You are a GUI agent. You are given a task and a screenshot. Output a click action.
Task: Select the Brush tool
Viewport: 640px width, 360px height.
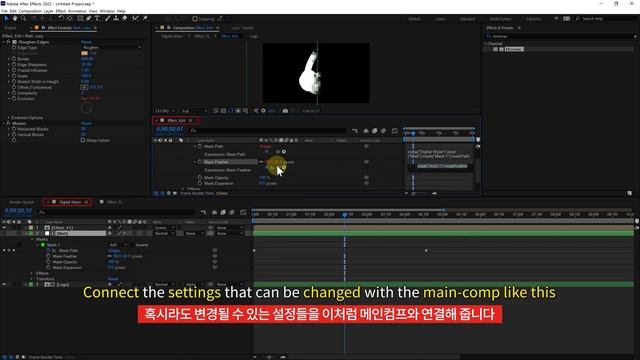(x=107, y=18)
